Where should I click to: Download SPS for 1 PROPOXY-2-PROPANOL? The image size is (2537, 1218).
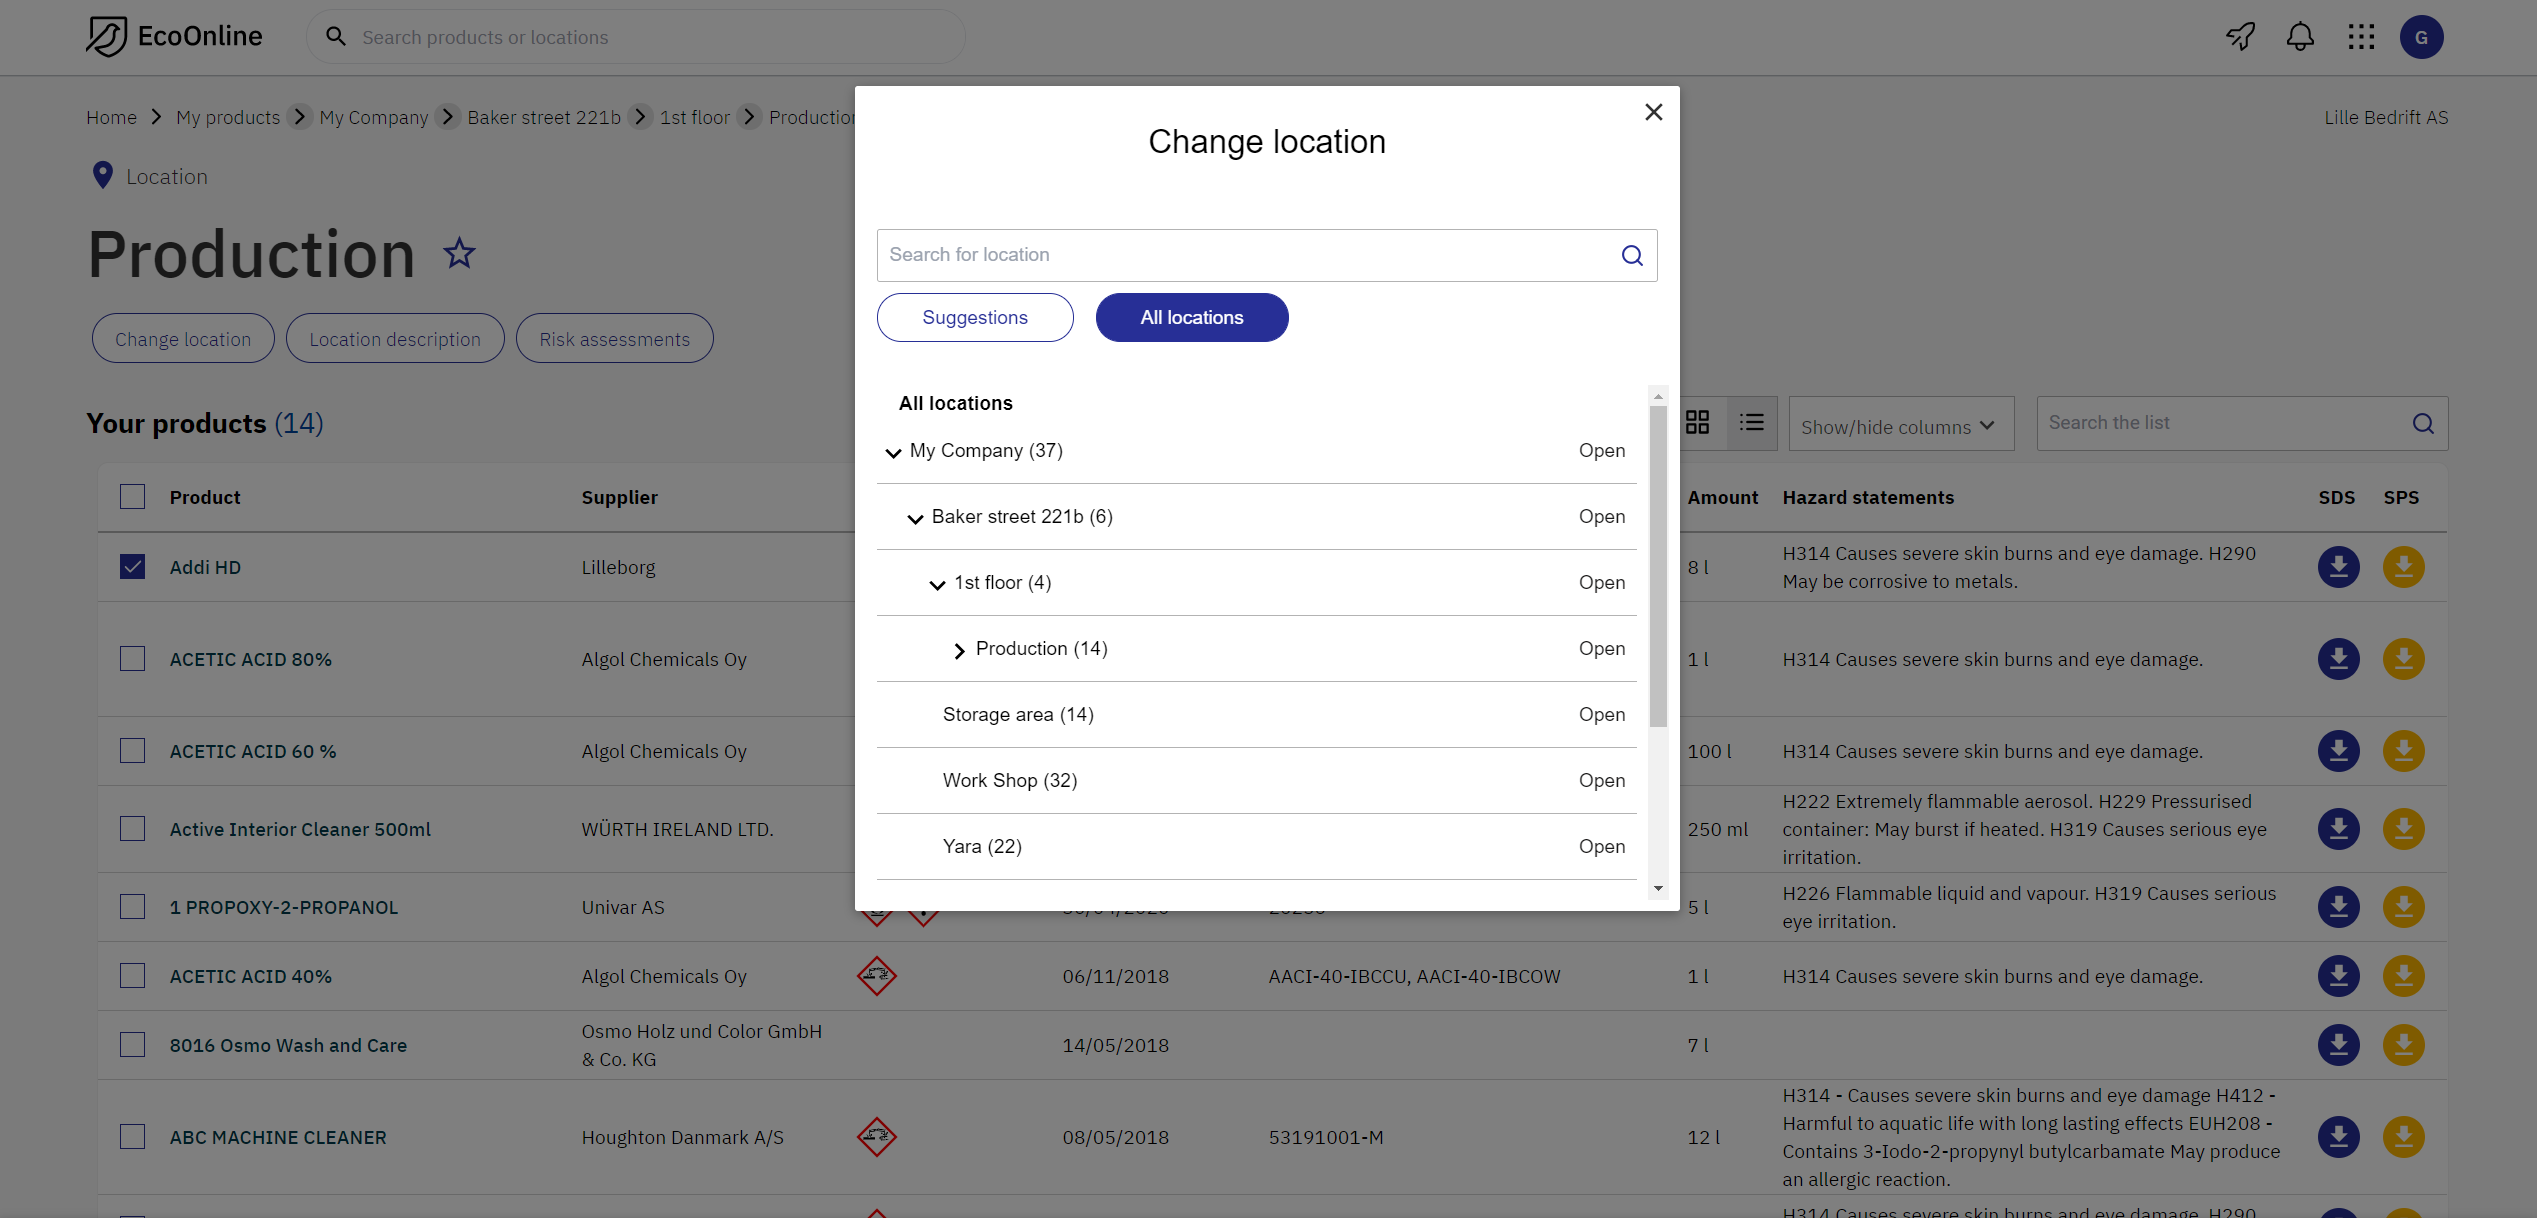[2403, 907]
